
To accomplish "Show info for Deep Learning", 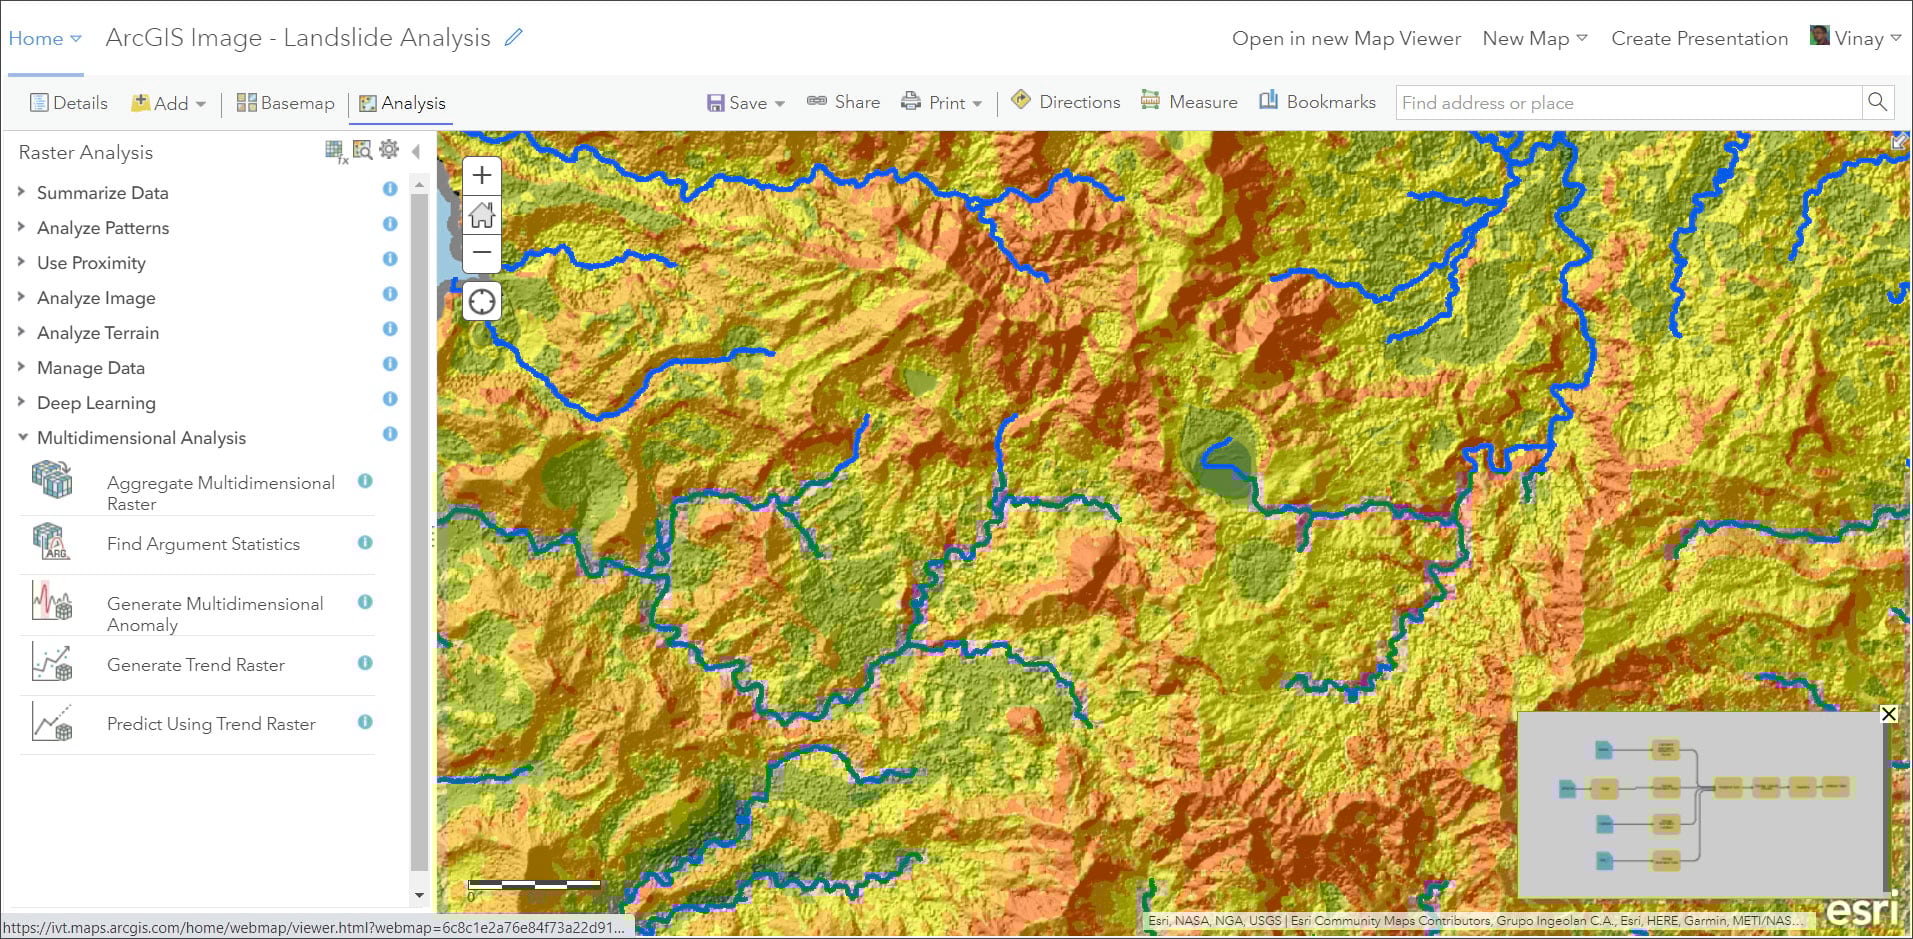I will tap(390, 399).
